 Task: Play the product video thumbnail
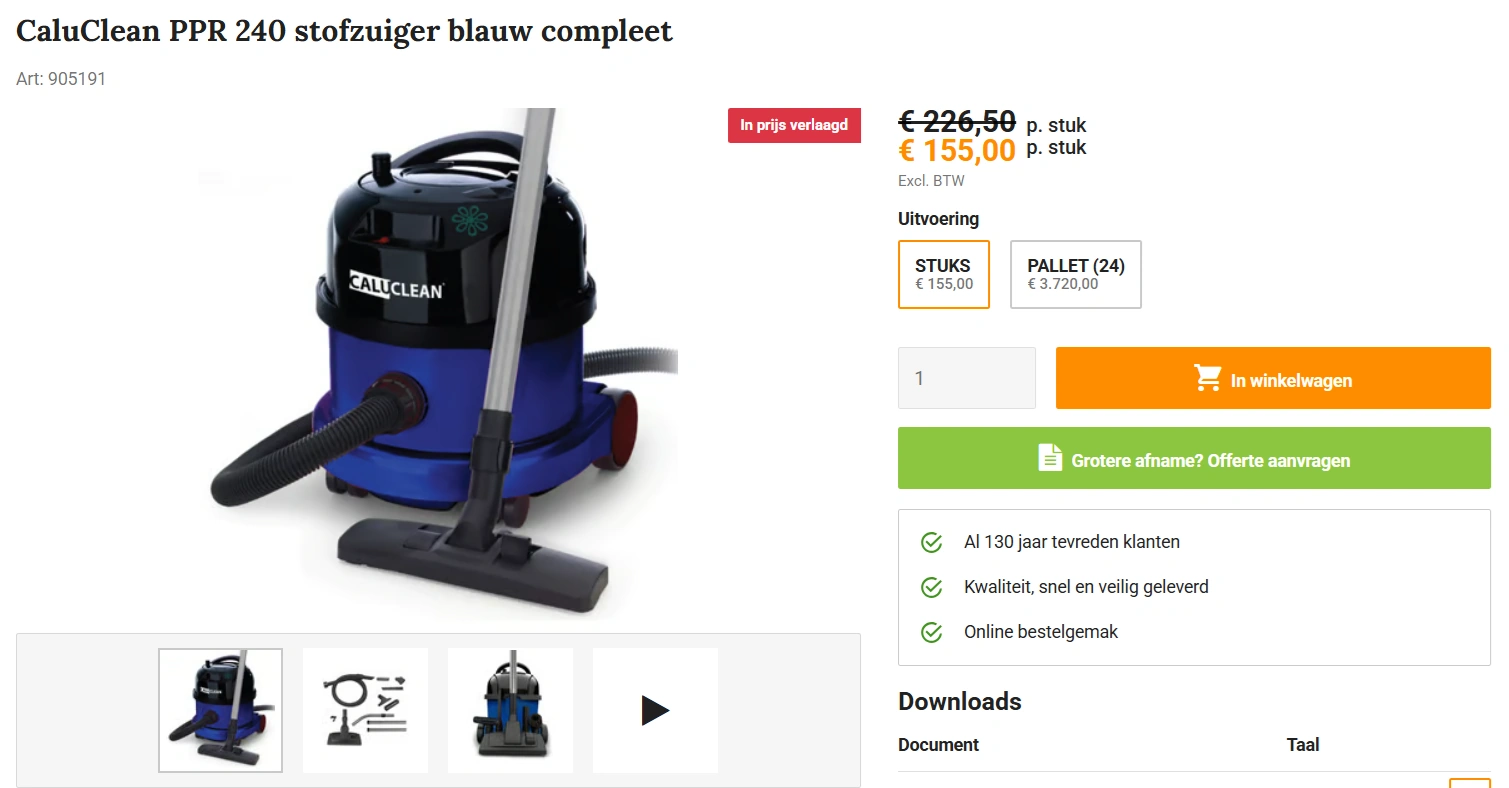tap(655, 710)
